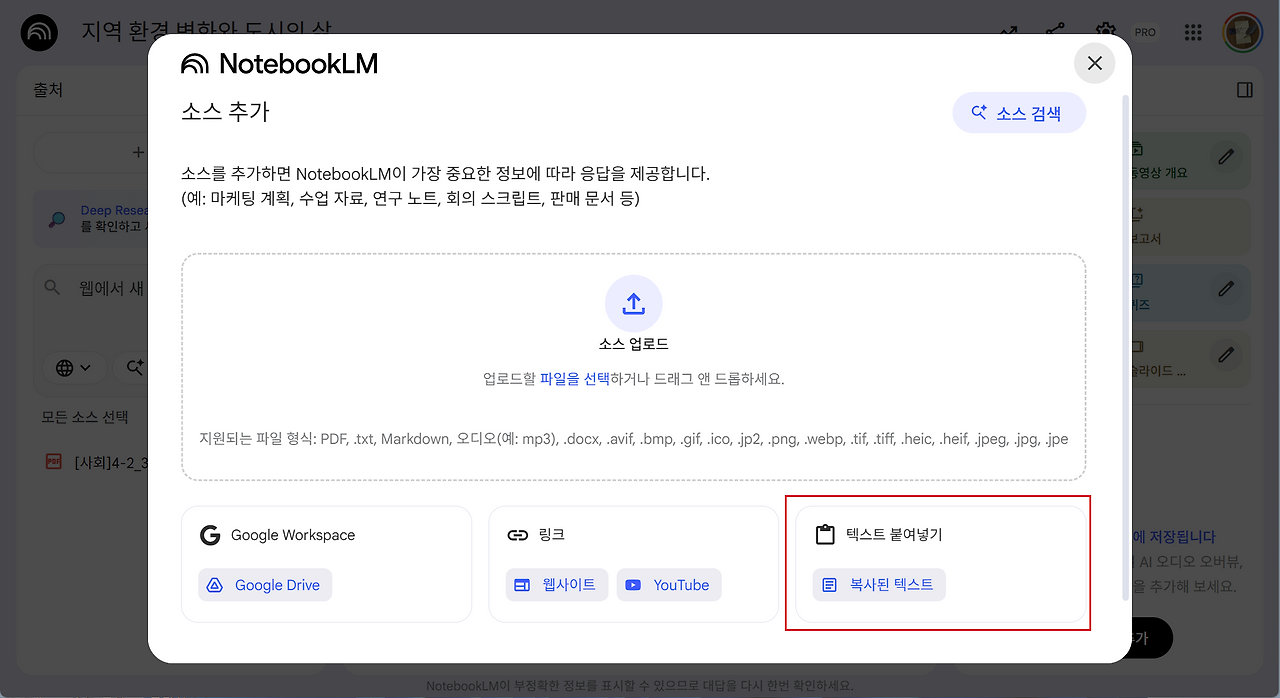Image resolution: width=1280 pixels, height=698 pixels.
Task: Edit the 퀴즈 card pencil
Action: pyautogui.click(x=1226, y=289)
